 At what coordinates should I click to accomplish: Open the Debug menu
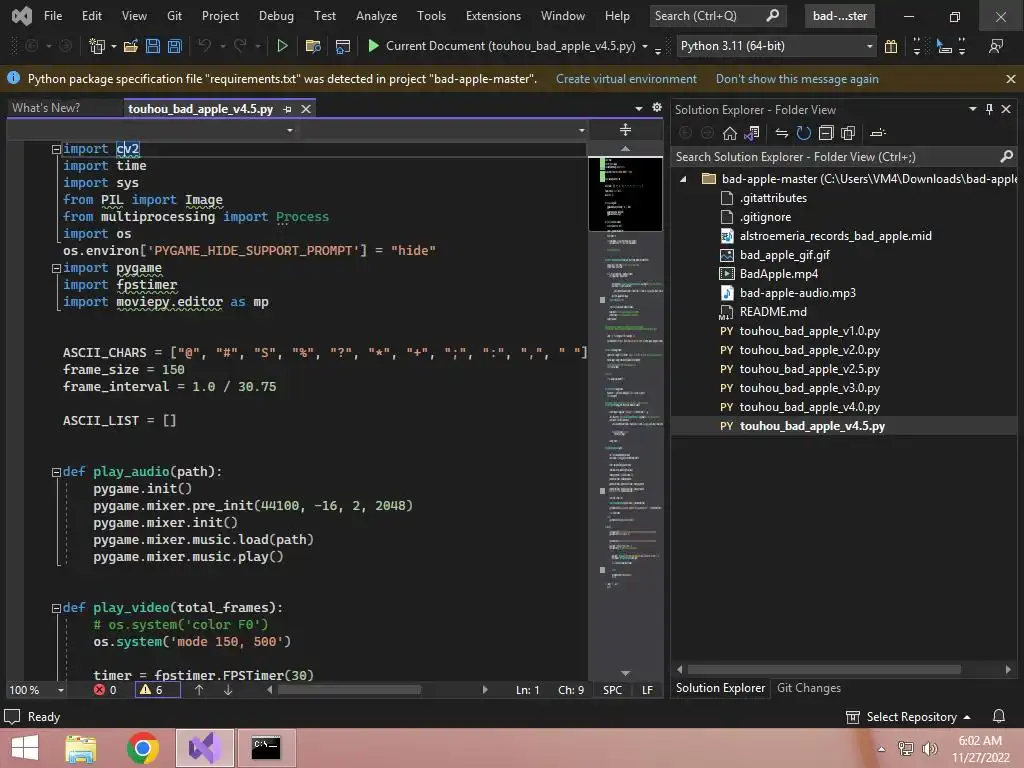tap(276, 16)
